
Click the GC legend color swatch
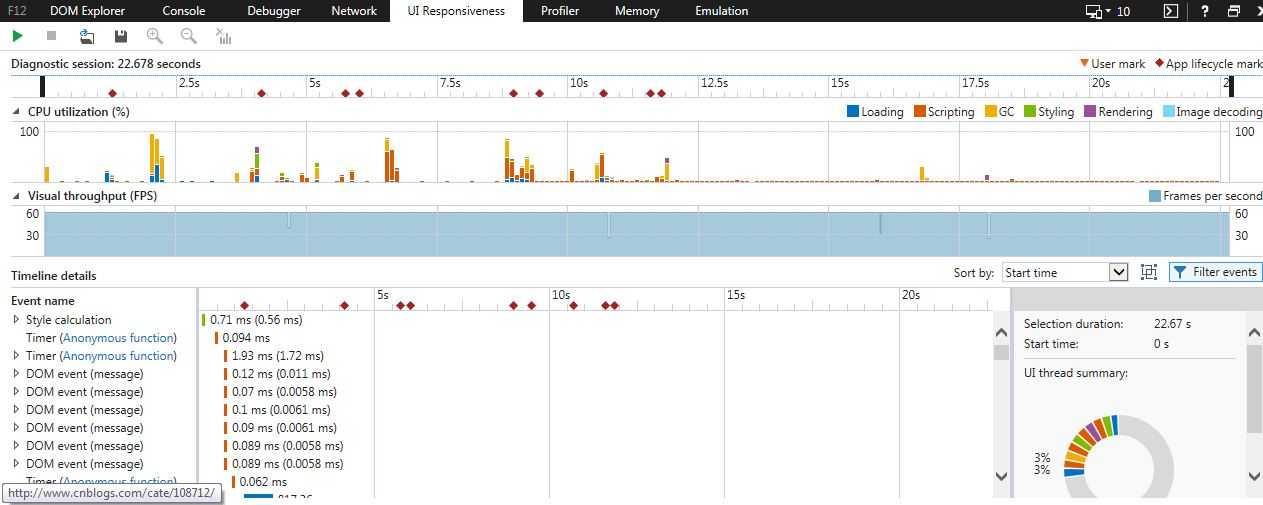(991, 112)
